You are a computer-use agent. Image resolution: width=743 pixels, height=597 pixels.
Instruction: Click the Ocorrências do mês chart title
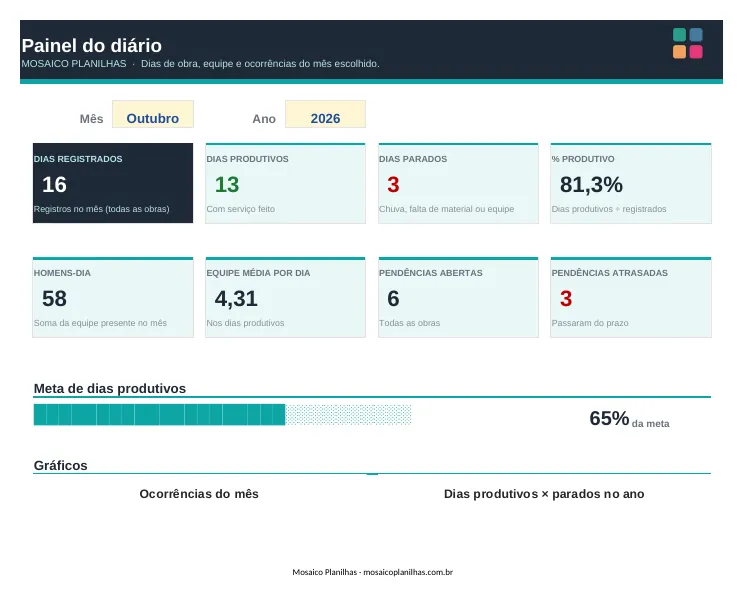199,494
